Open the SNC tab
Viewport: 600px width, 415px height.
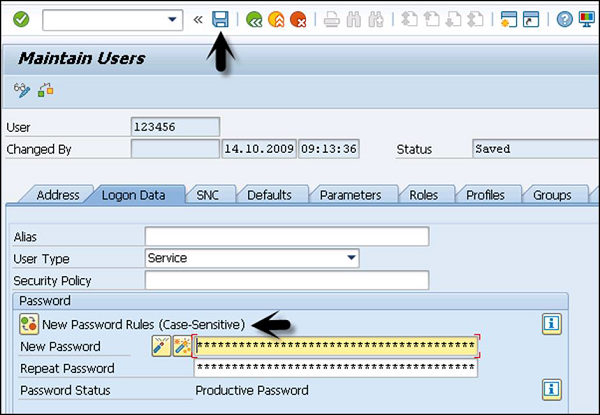pos(207,195)
